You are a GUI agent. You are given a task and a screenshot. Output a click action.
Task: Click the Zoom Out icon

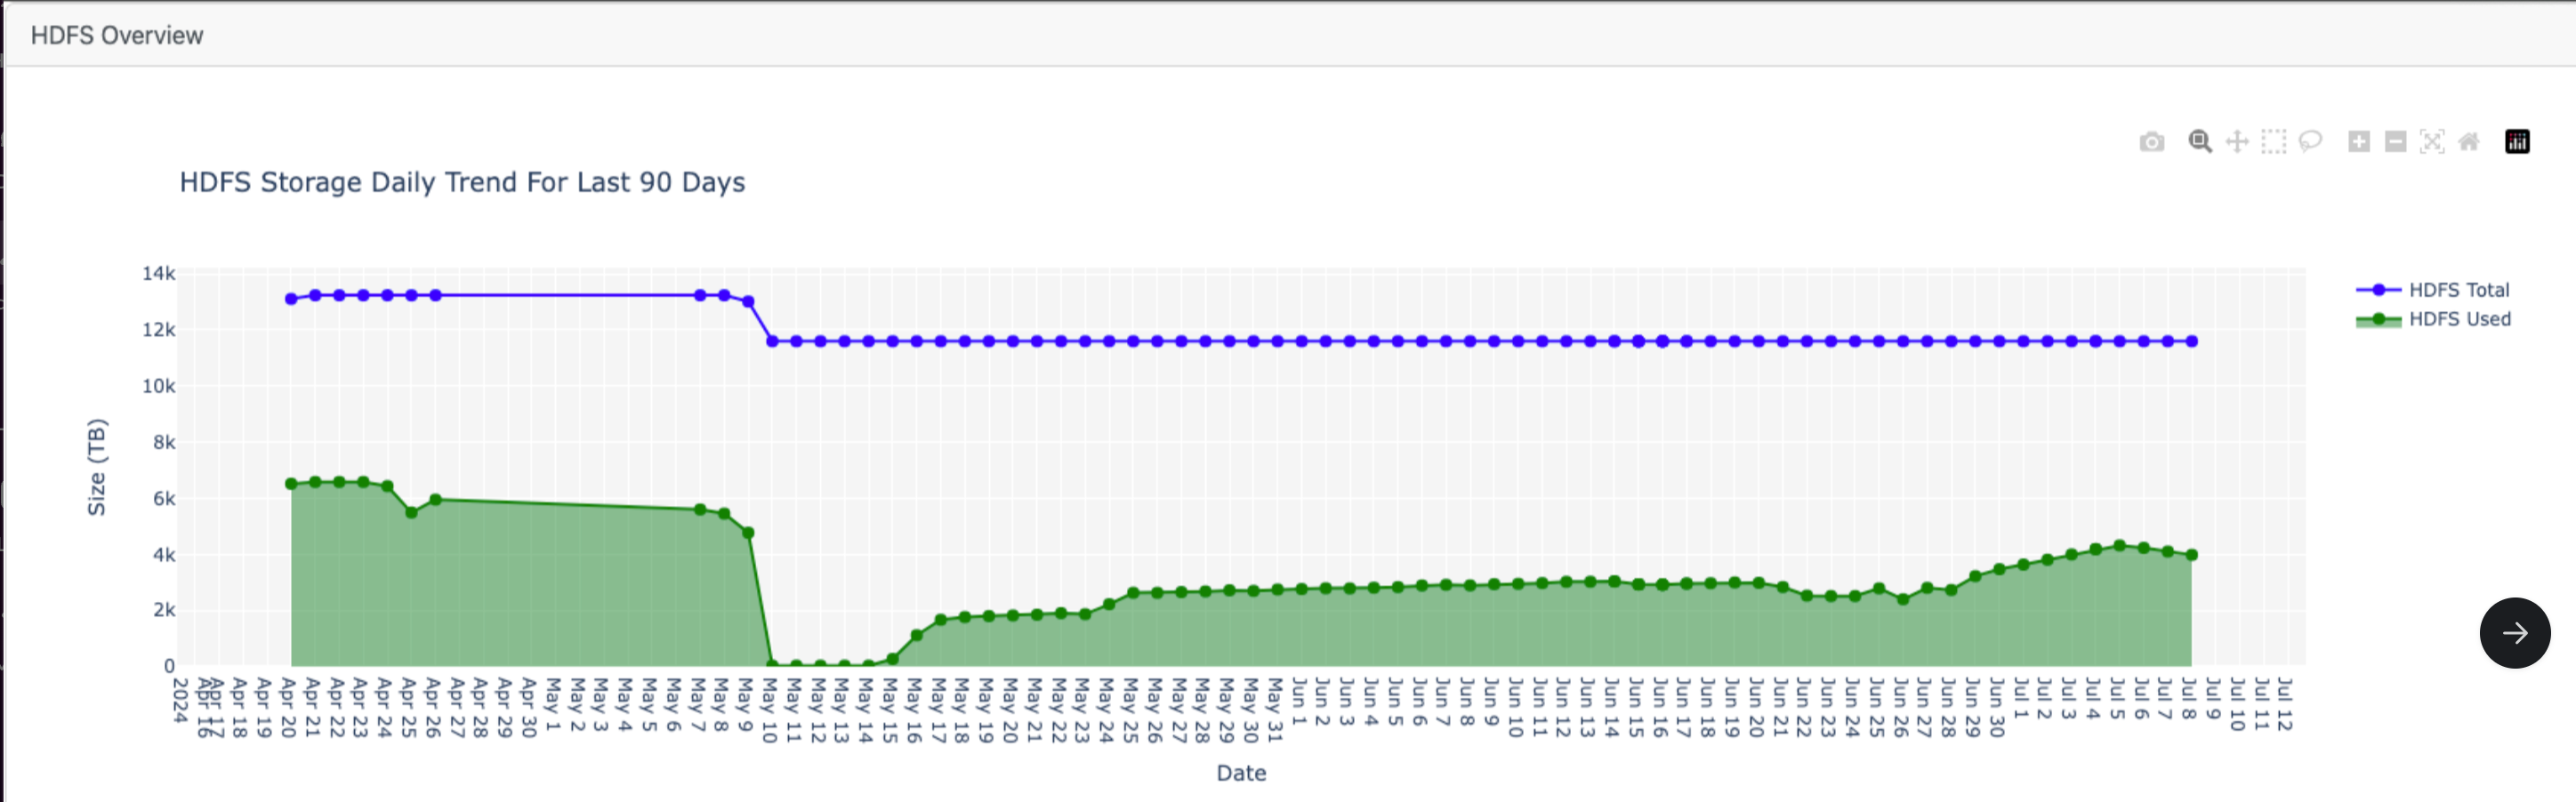pyautogui.click(x=2395, y=142)
